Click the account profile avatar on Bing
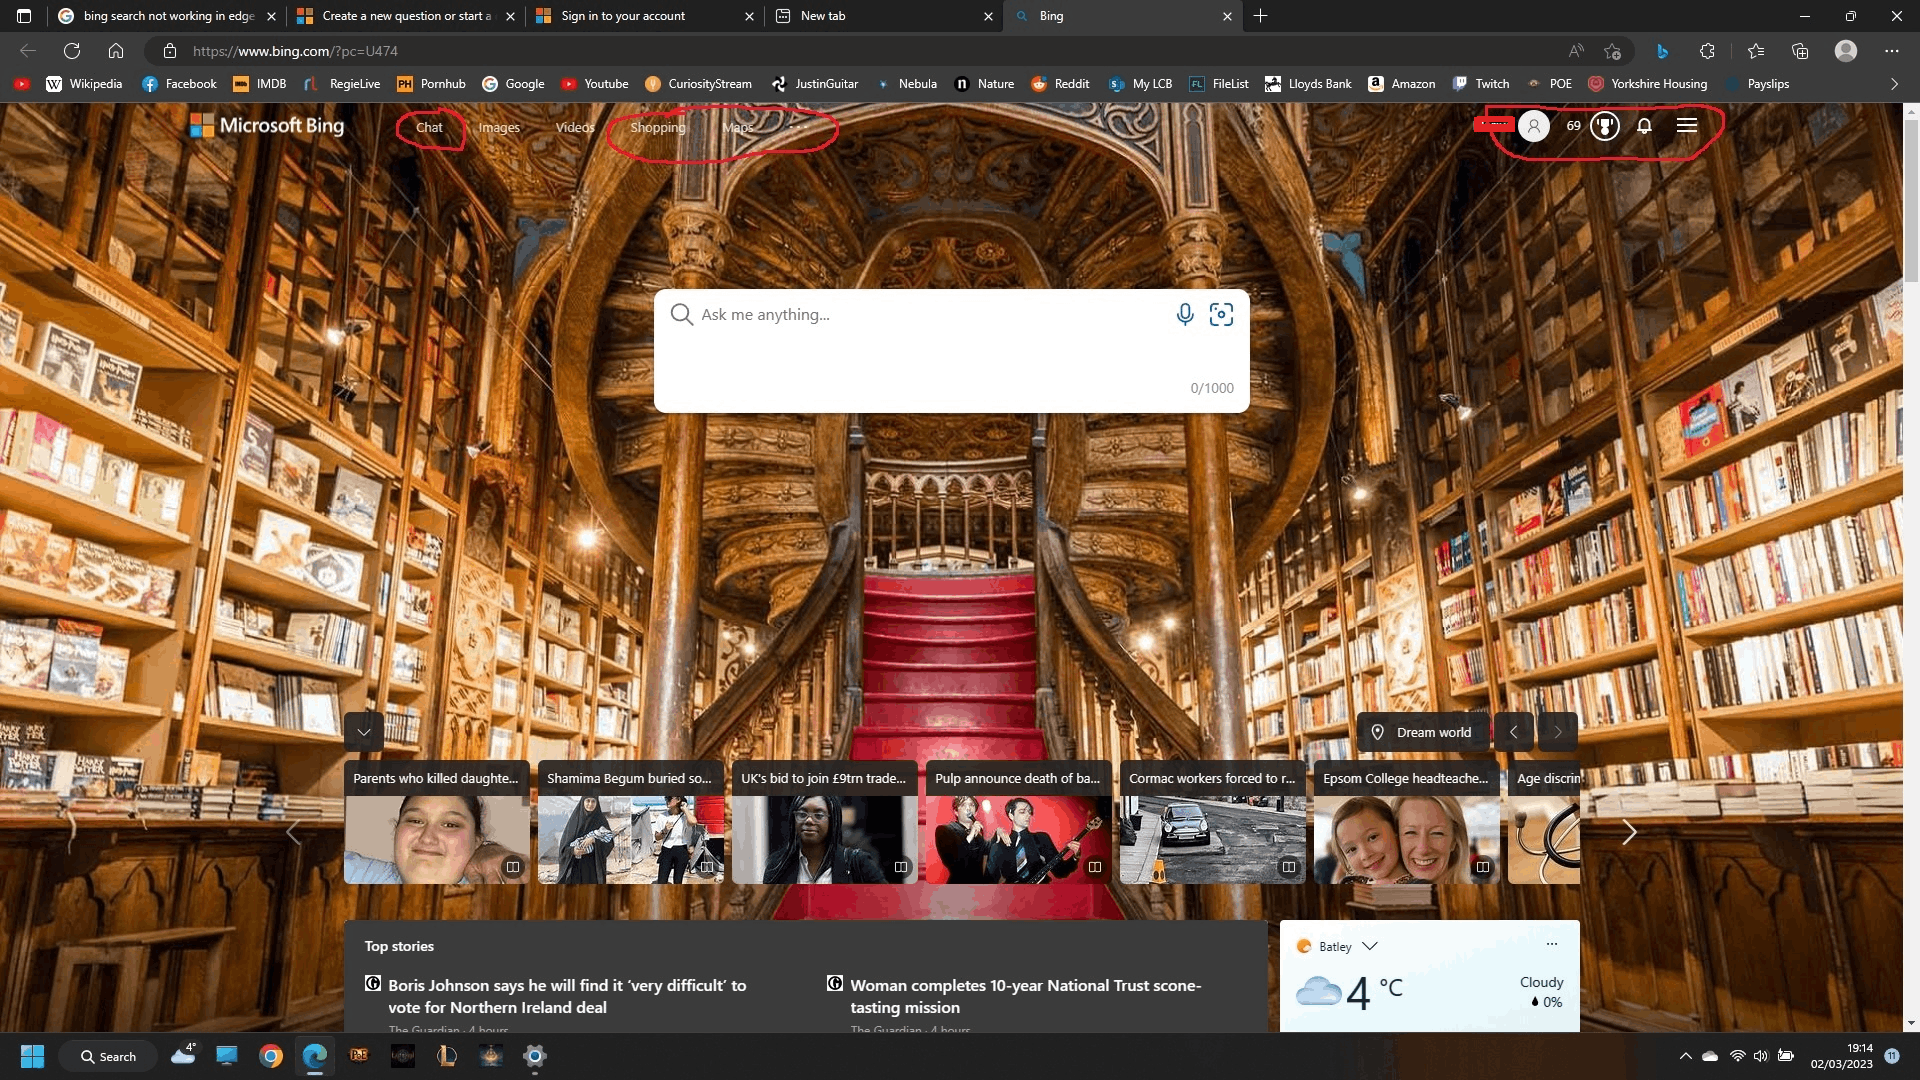The width and height of the screenshot is (1920, 1080). 1534,126
